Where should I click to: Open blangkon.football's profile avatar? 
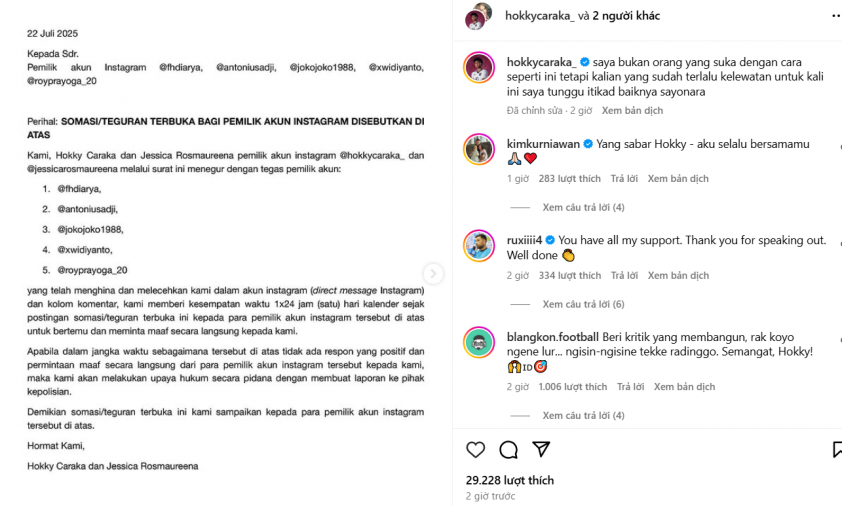click(479, 343)
